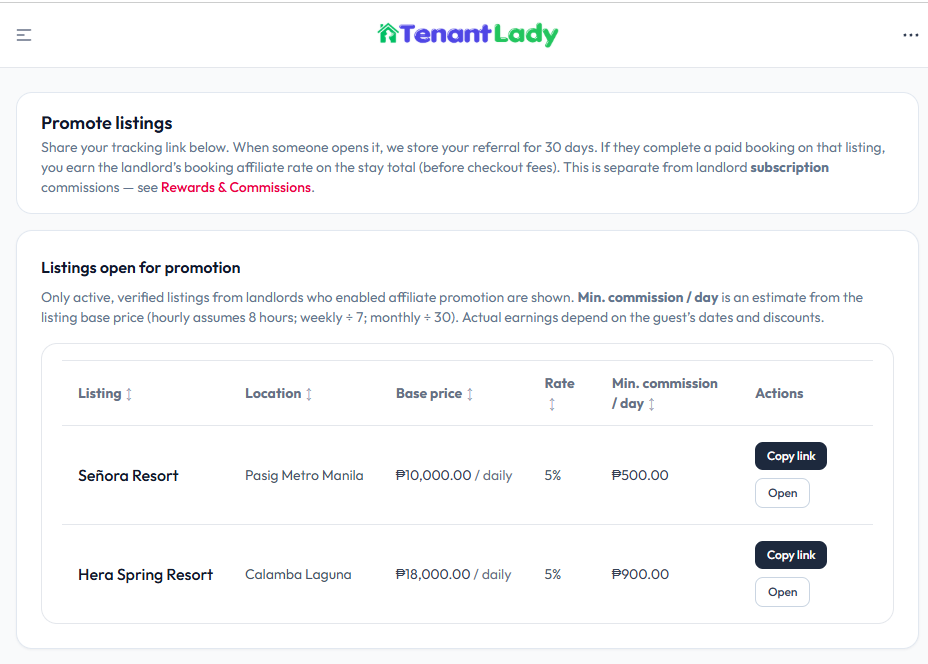The image size is (928, 664).
Task: Copy link for Señora Resort
Action: [x=790, y=456]
